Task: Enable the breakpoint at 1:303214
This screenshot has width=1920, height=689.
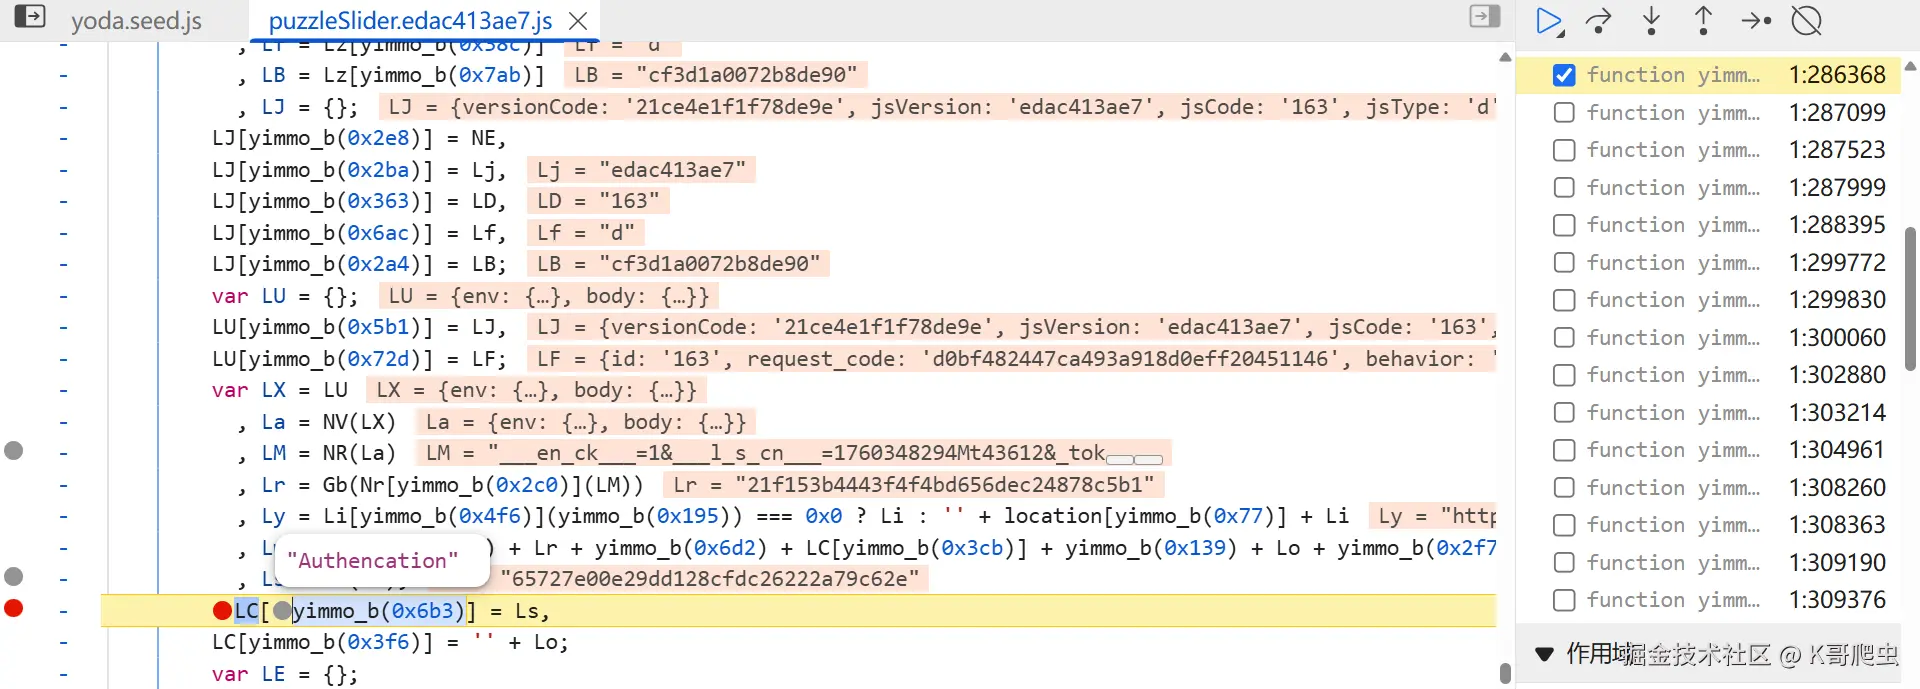Action: (x=1564, y=413)
